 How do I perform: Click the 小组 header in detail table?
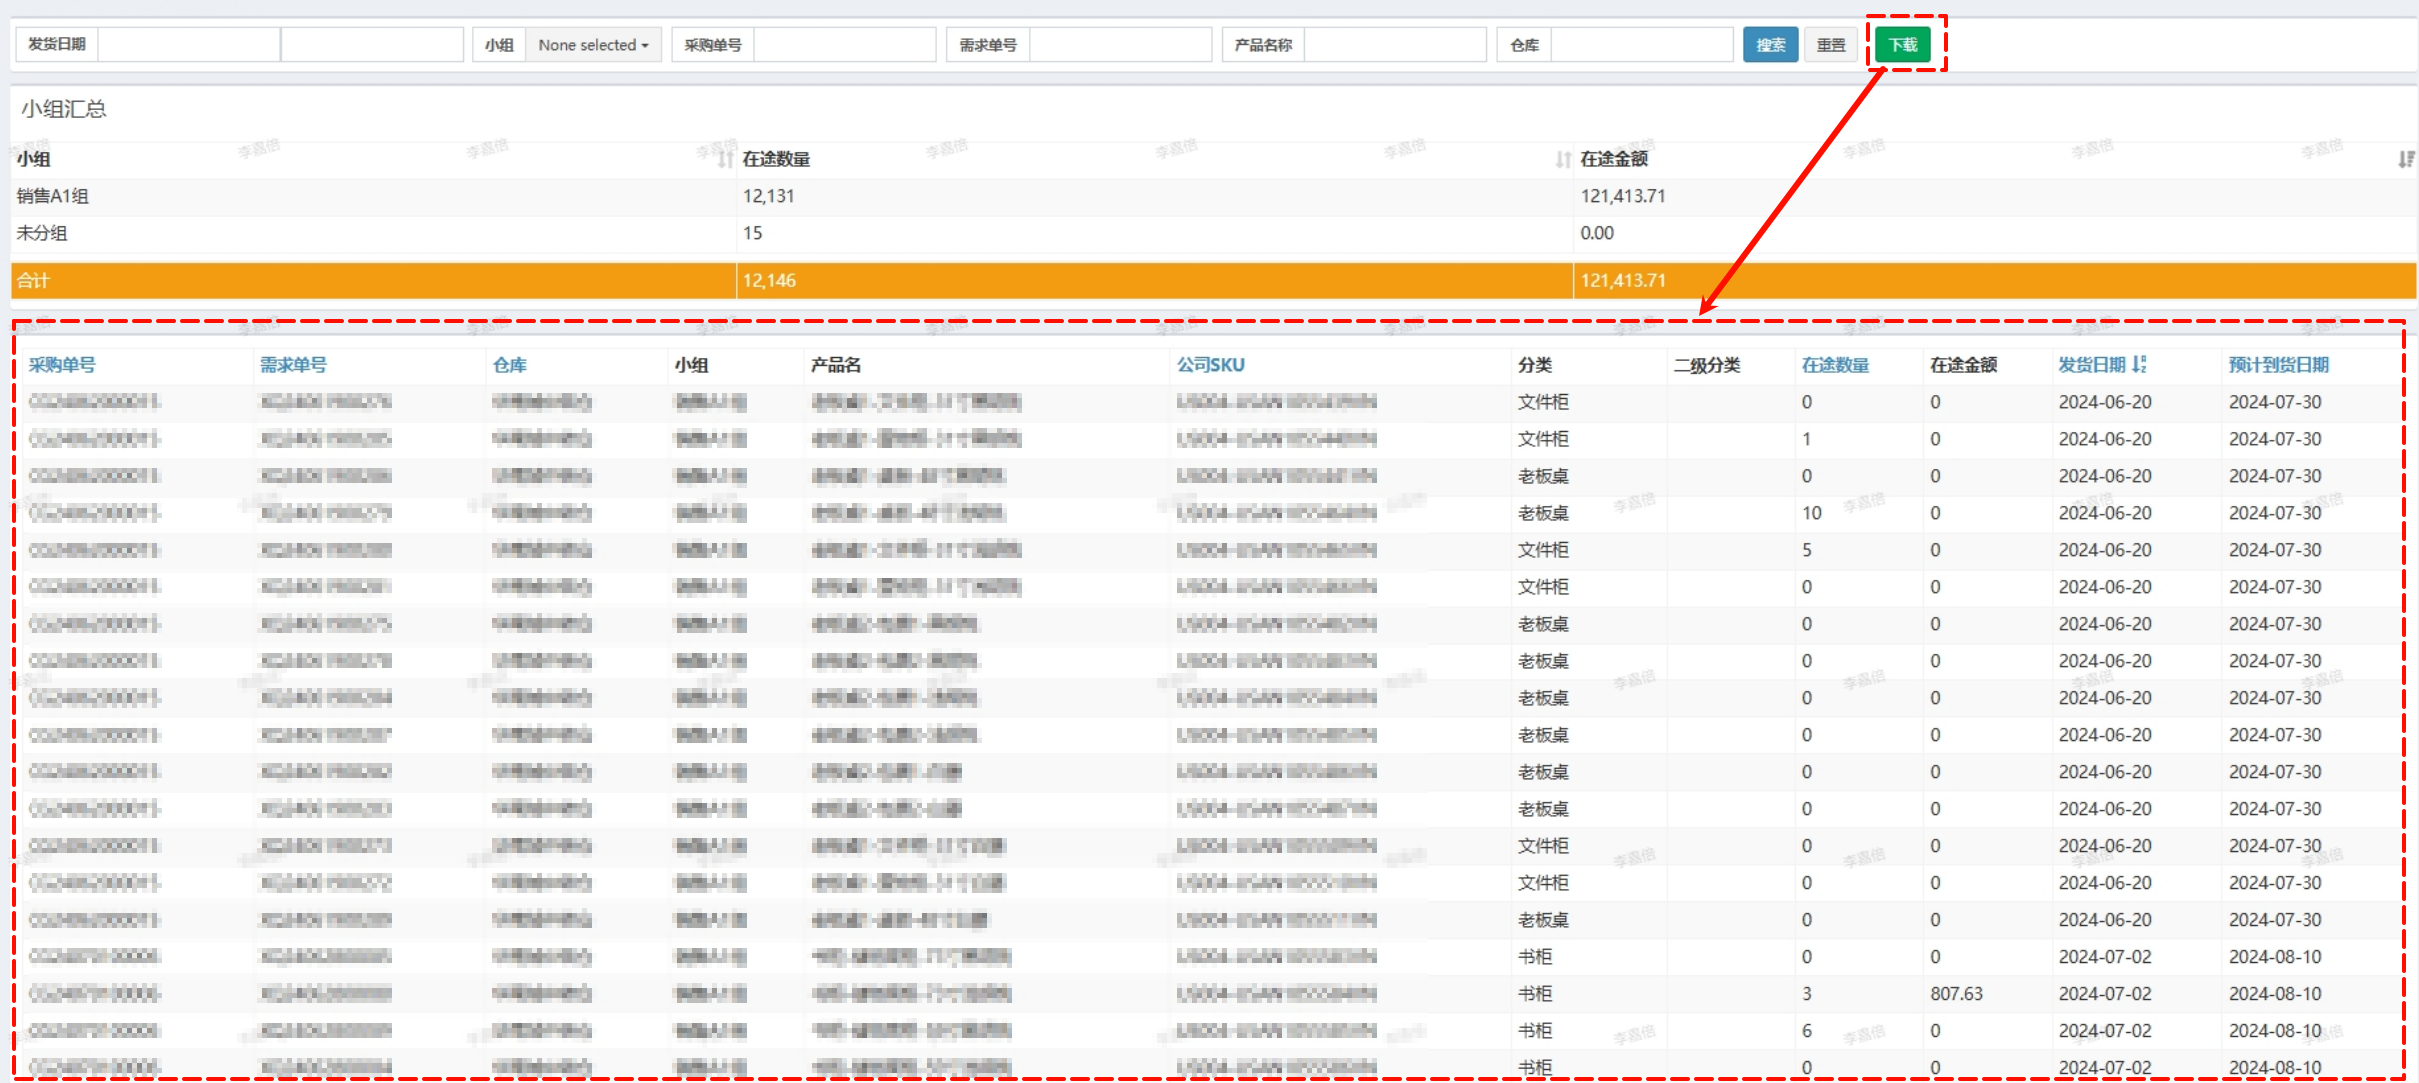(x=692, y=365)
